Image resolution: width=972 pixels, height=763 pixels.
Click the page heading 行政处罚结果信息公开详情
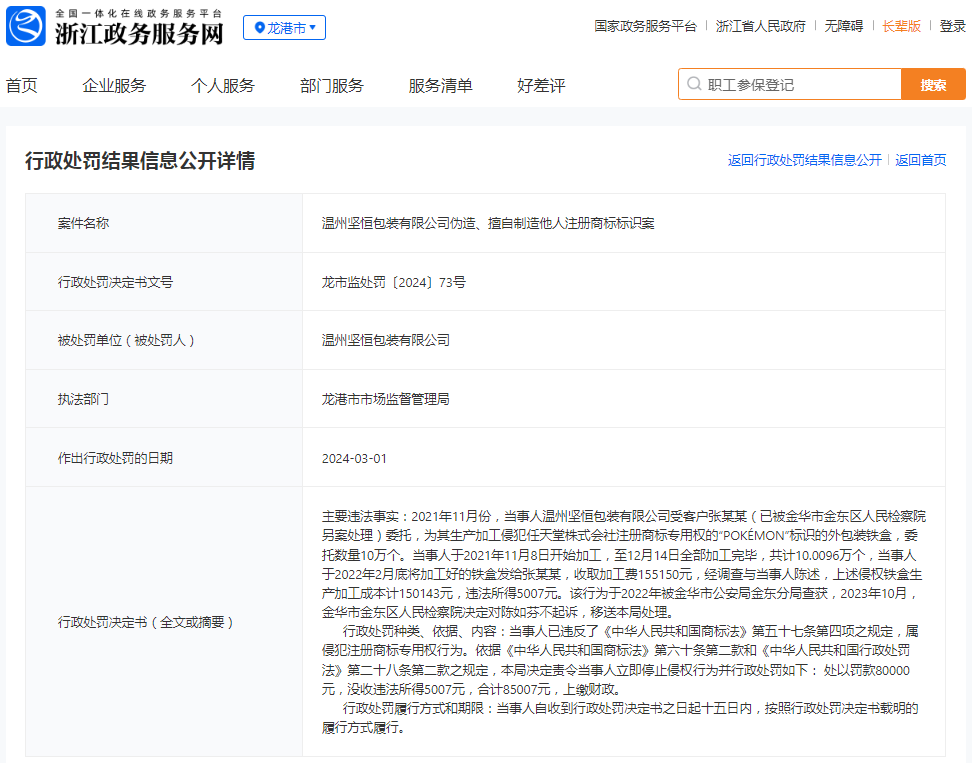tap(140, 161)
